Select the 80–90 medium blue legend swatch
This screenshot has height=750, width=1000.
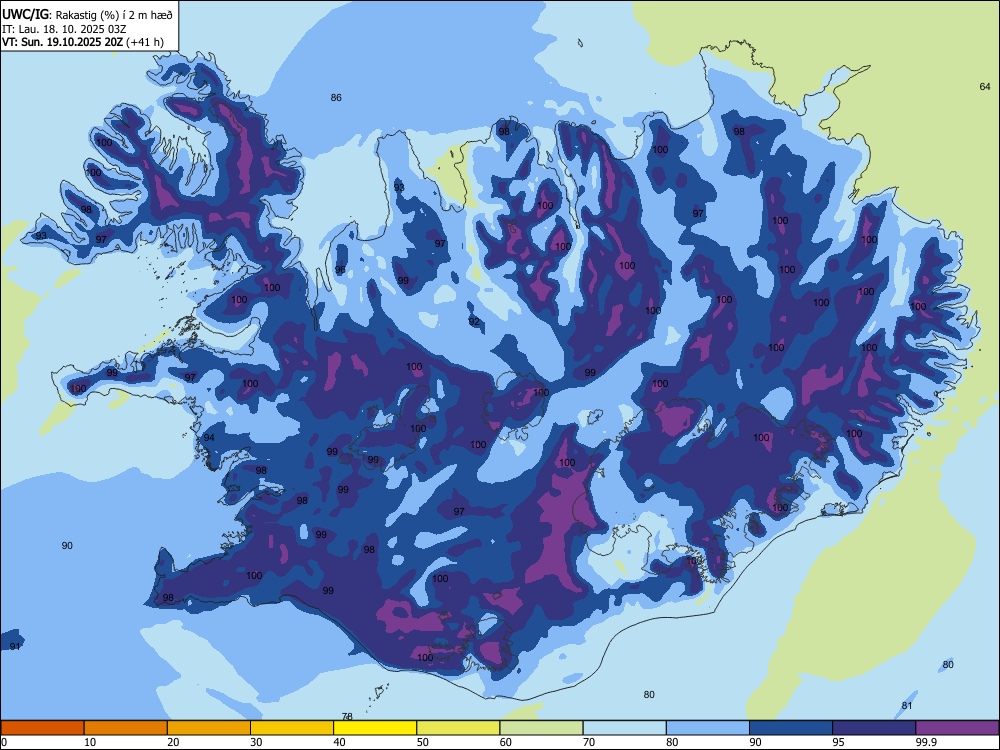pos(707,728)
